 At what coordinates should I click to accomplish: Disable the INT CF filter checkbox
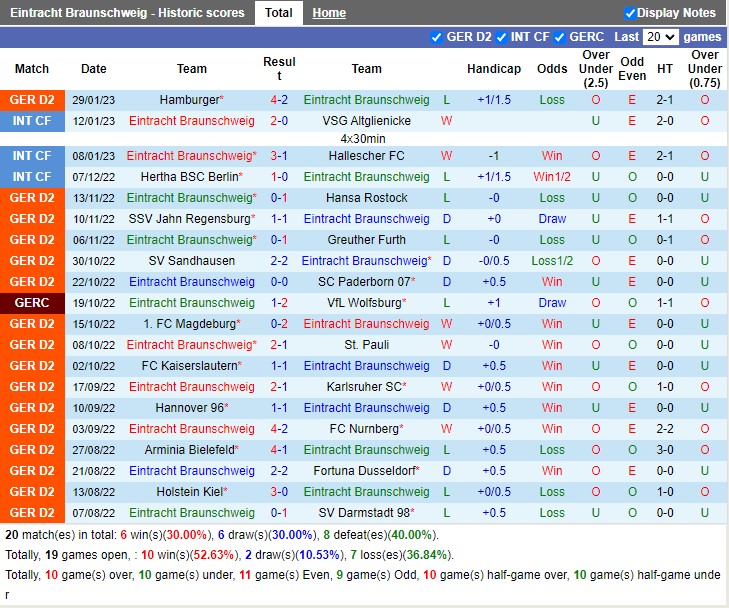point(501,37)
